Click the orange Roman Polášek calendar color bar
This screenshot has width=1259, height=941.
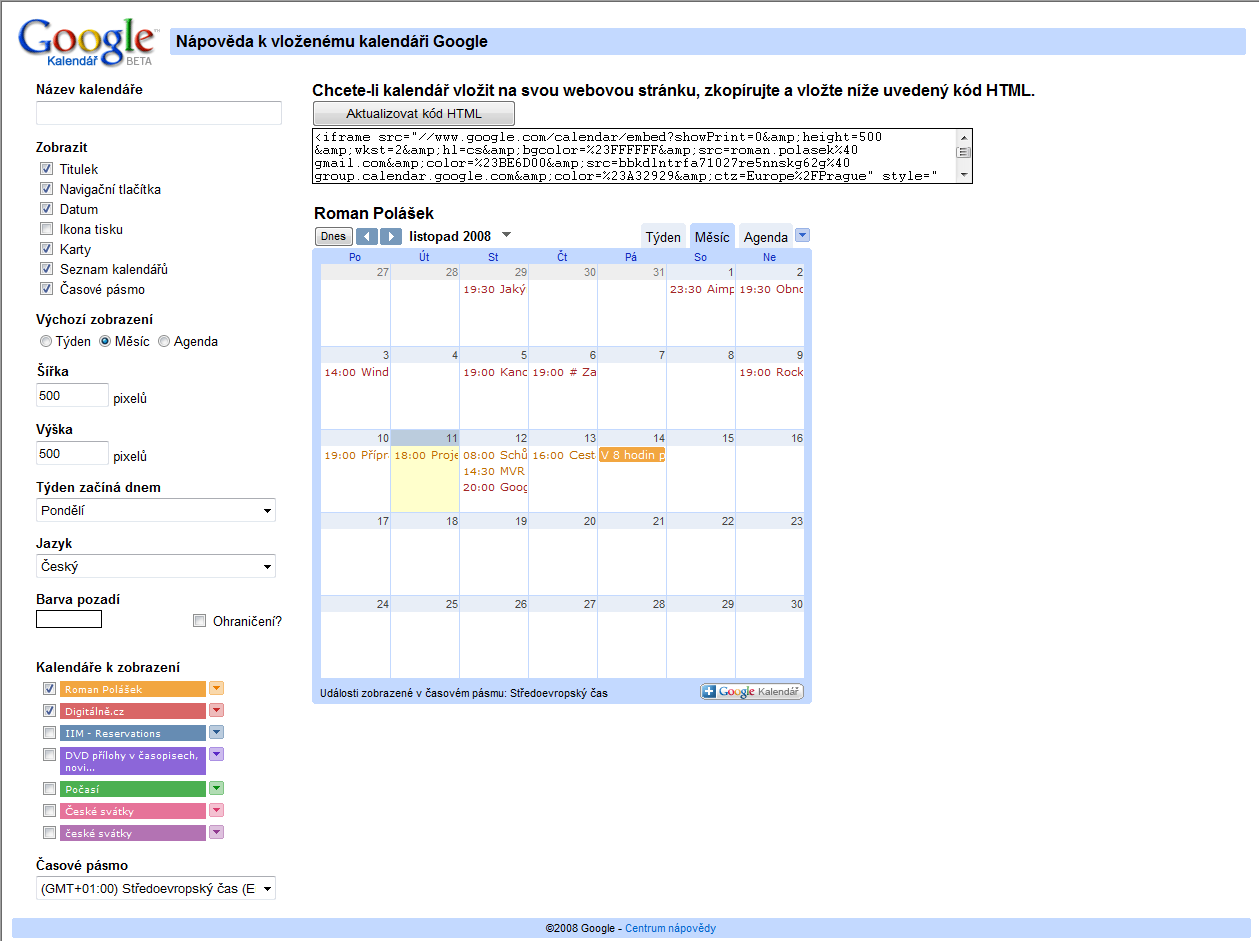[x=133, y=689]
